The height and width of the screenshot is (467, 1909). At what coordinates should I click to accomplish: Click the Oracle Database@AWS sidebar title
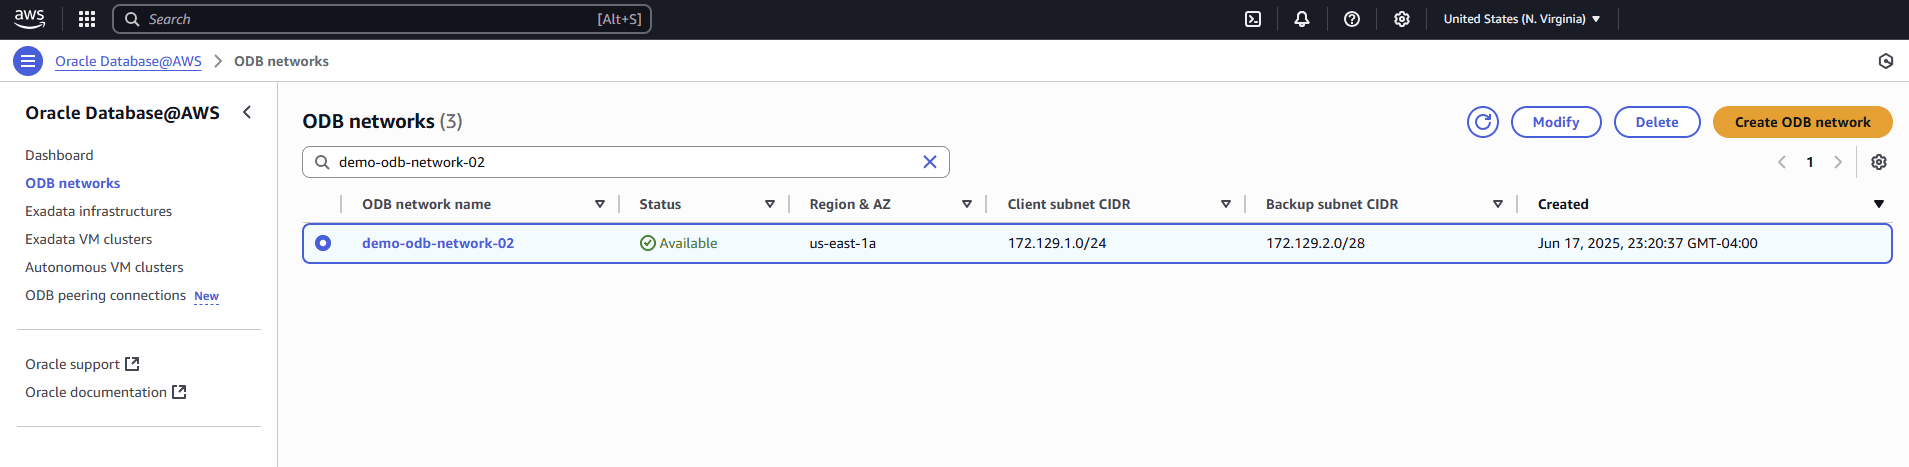tap(122, 113)
